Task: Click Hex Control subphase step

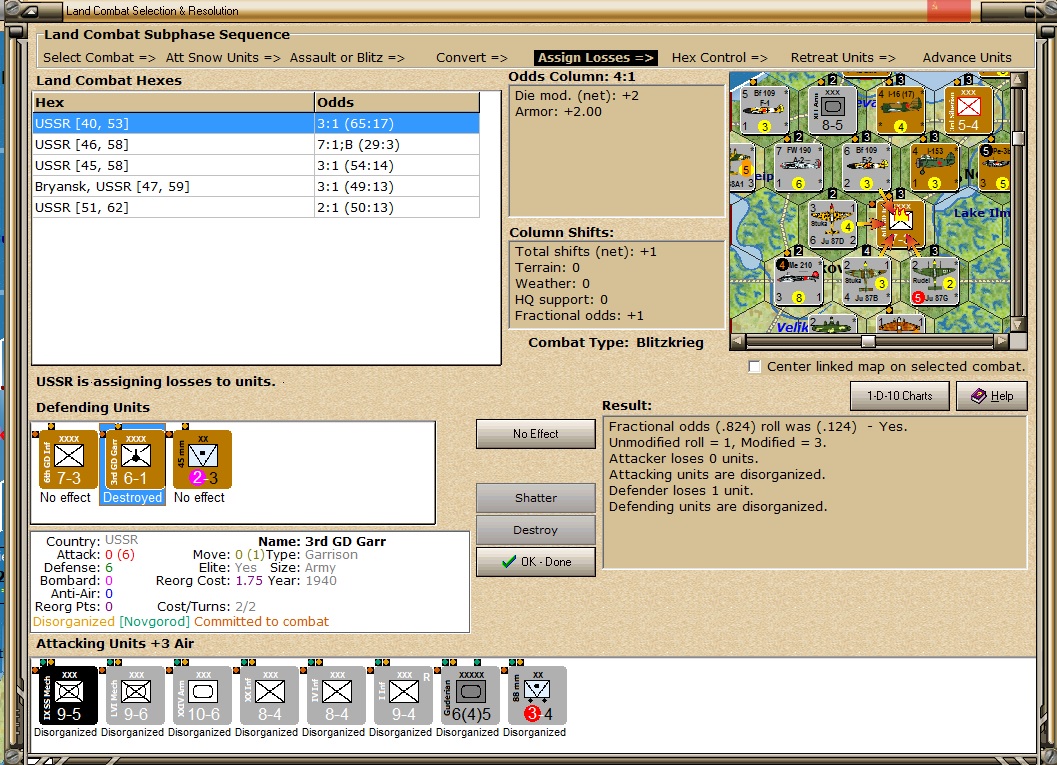Action: coord(719,58)
